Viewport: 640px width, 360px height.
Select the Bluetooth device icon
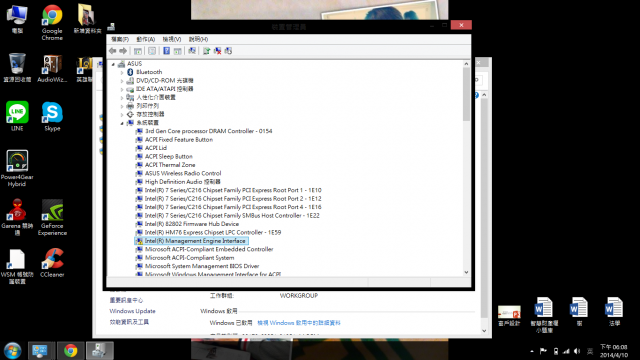130,72
